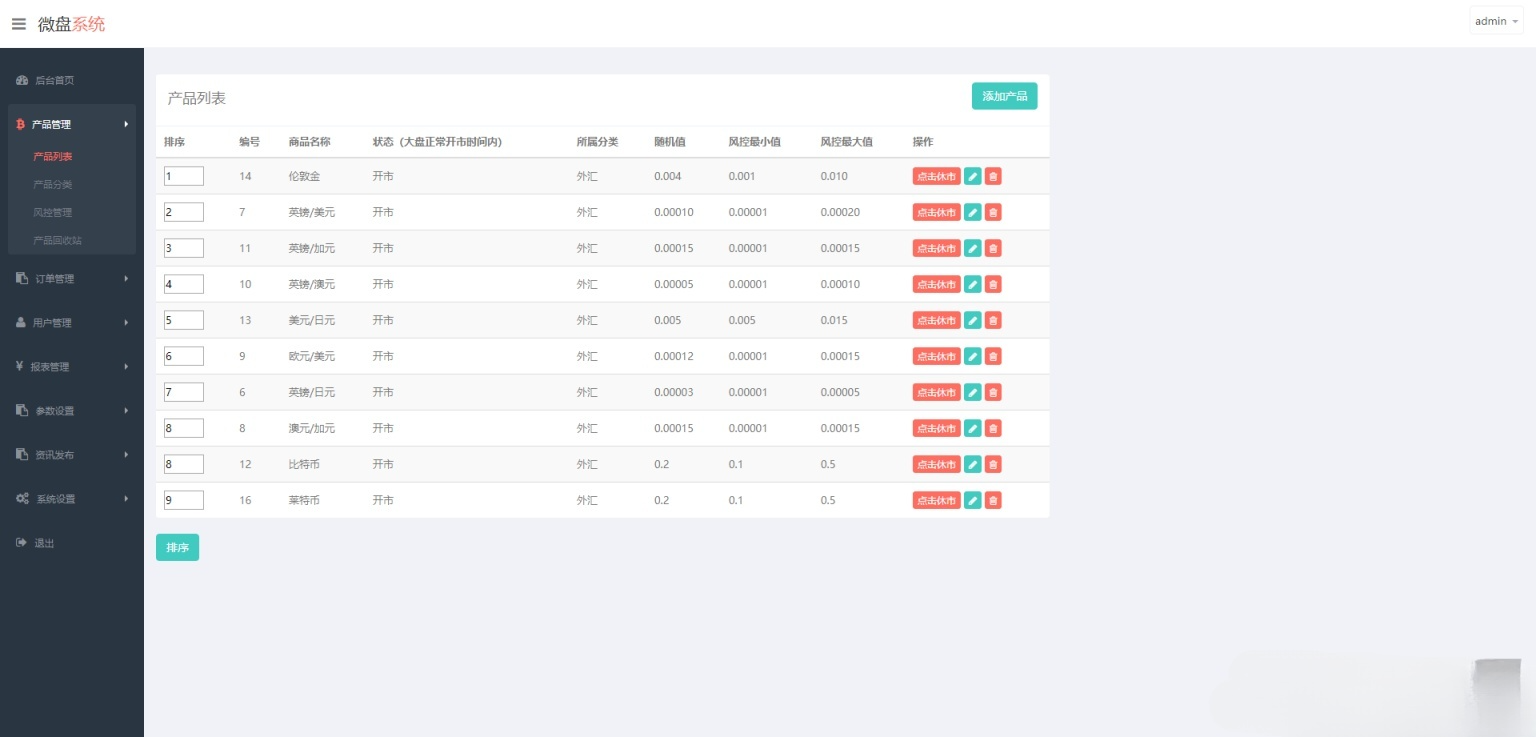
Task: Open 风控管理 in the sidebar submenu
Action: (x=53, y=212)
